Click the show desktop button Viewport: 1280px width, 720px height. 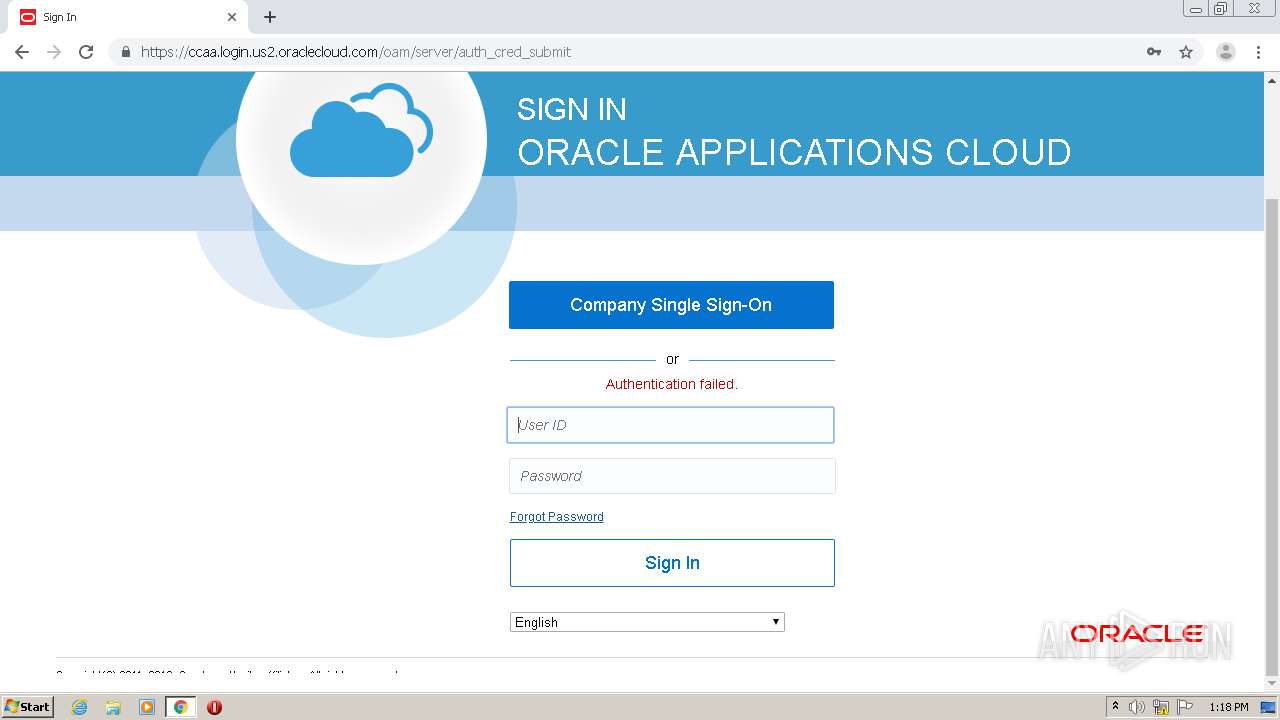[x=1268, y=707]
